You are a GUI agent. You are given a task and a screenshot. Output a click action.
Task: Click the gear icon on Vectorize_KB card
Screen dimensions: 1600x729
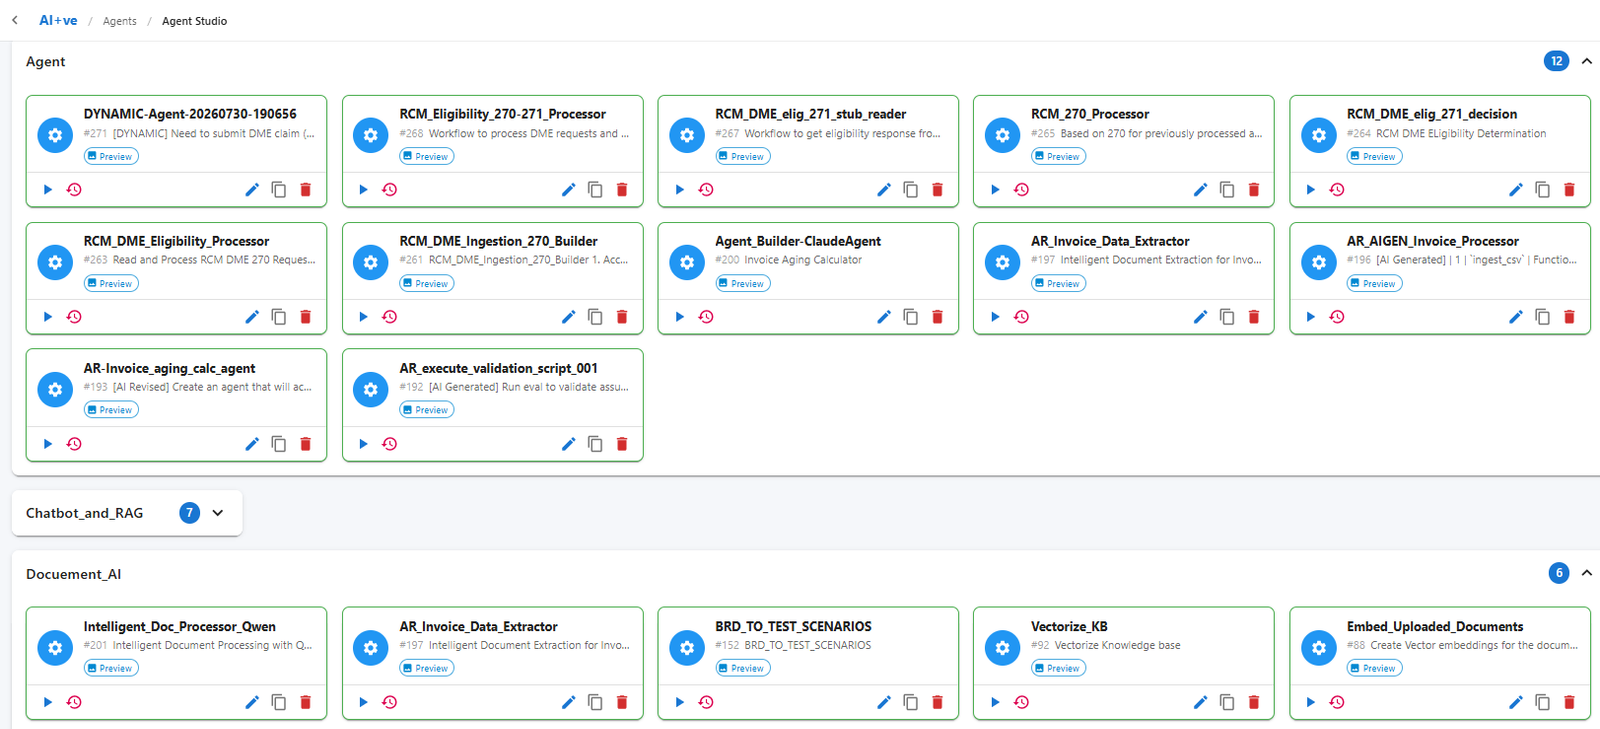(x=1002, y=648)
